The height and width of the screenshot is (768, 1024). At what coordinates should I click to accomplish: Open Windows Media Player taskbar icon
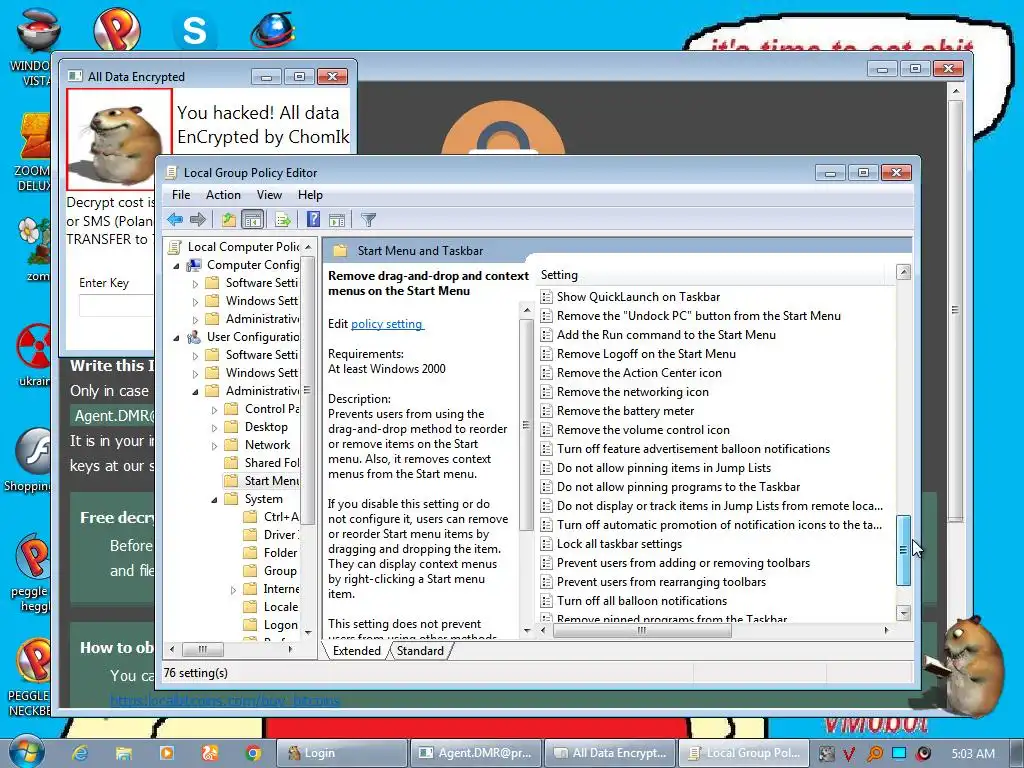(167, 753)
